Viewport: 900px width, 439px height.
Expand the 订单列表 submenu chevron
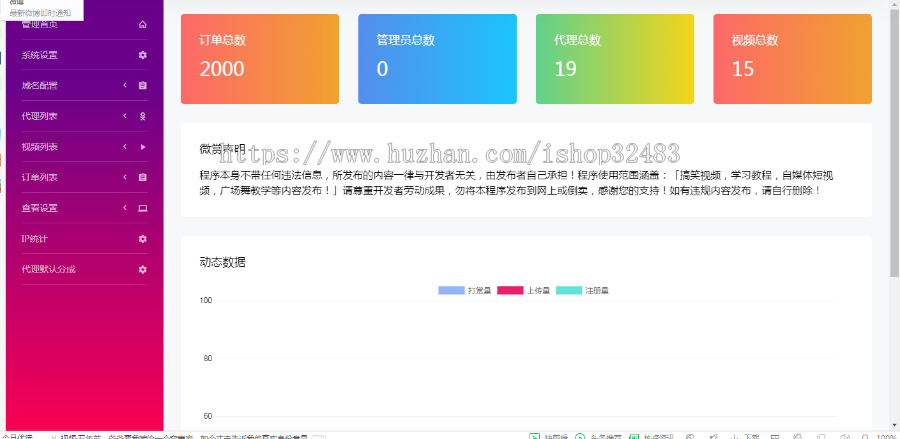point(125,177)
